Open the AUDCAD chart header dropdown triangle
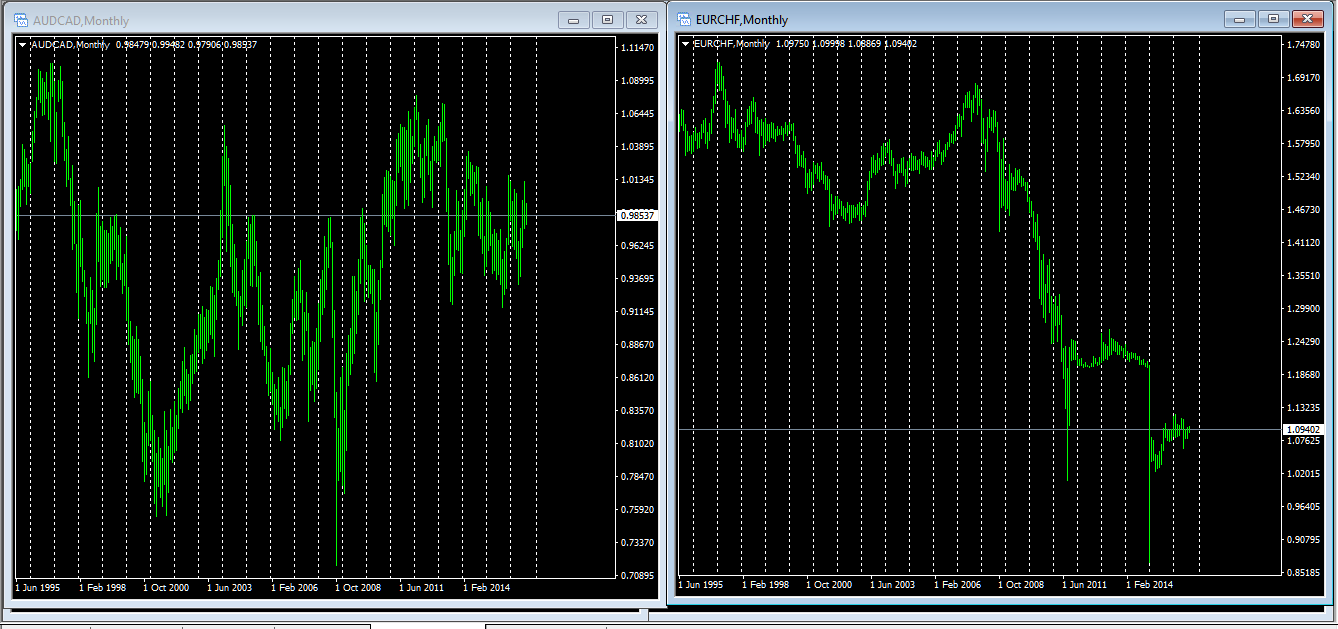Image resolution: width=1338 pixels, height=629 pixels. tap(22, 44)
